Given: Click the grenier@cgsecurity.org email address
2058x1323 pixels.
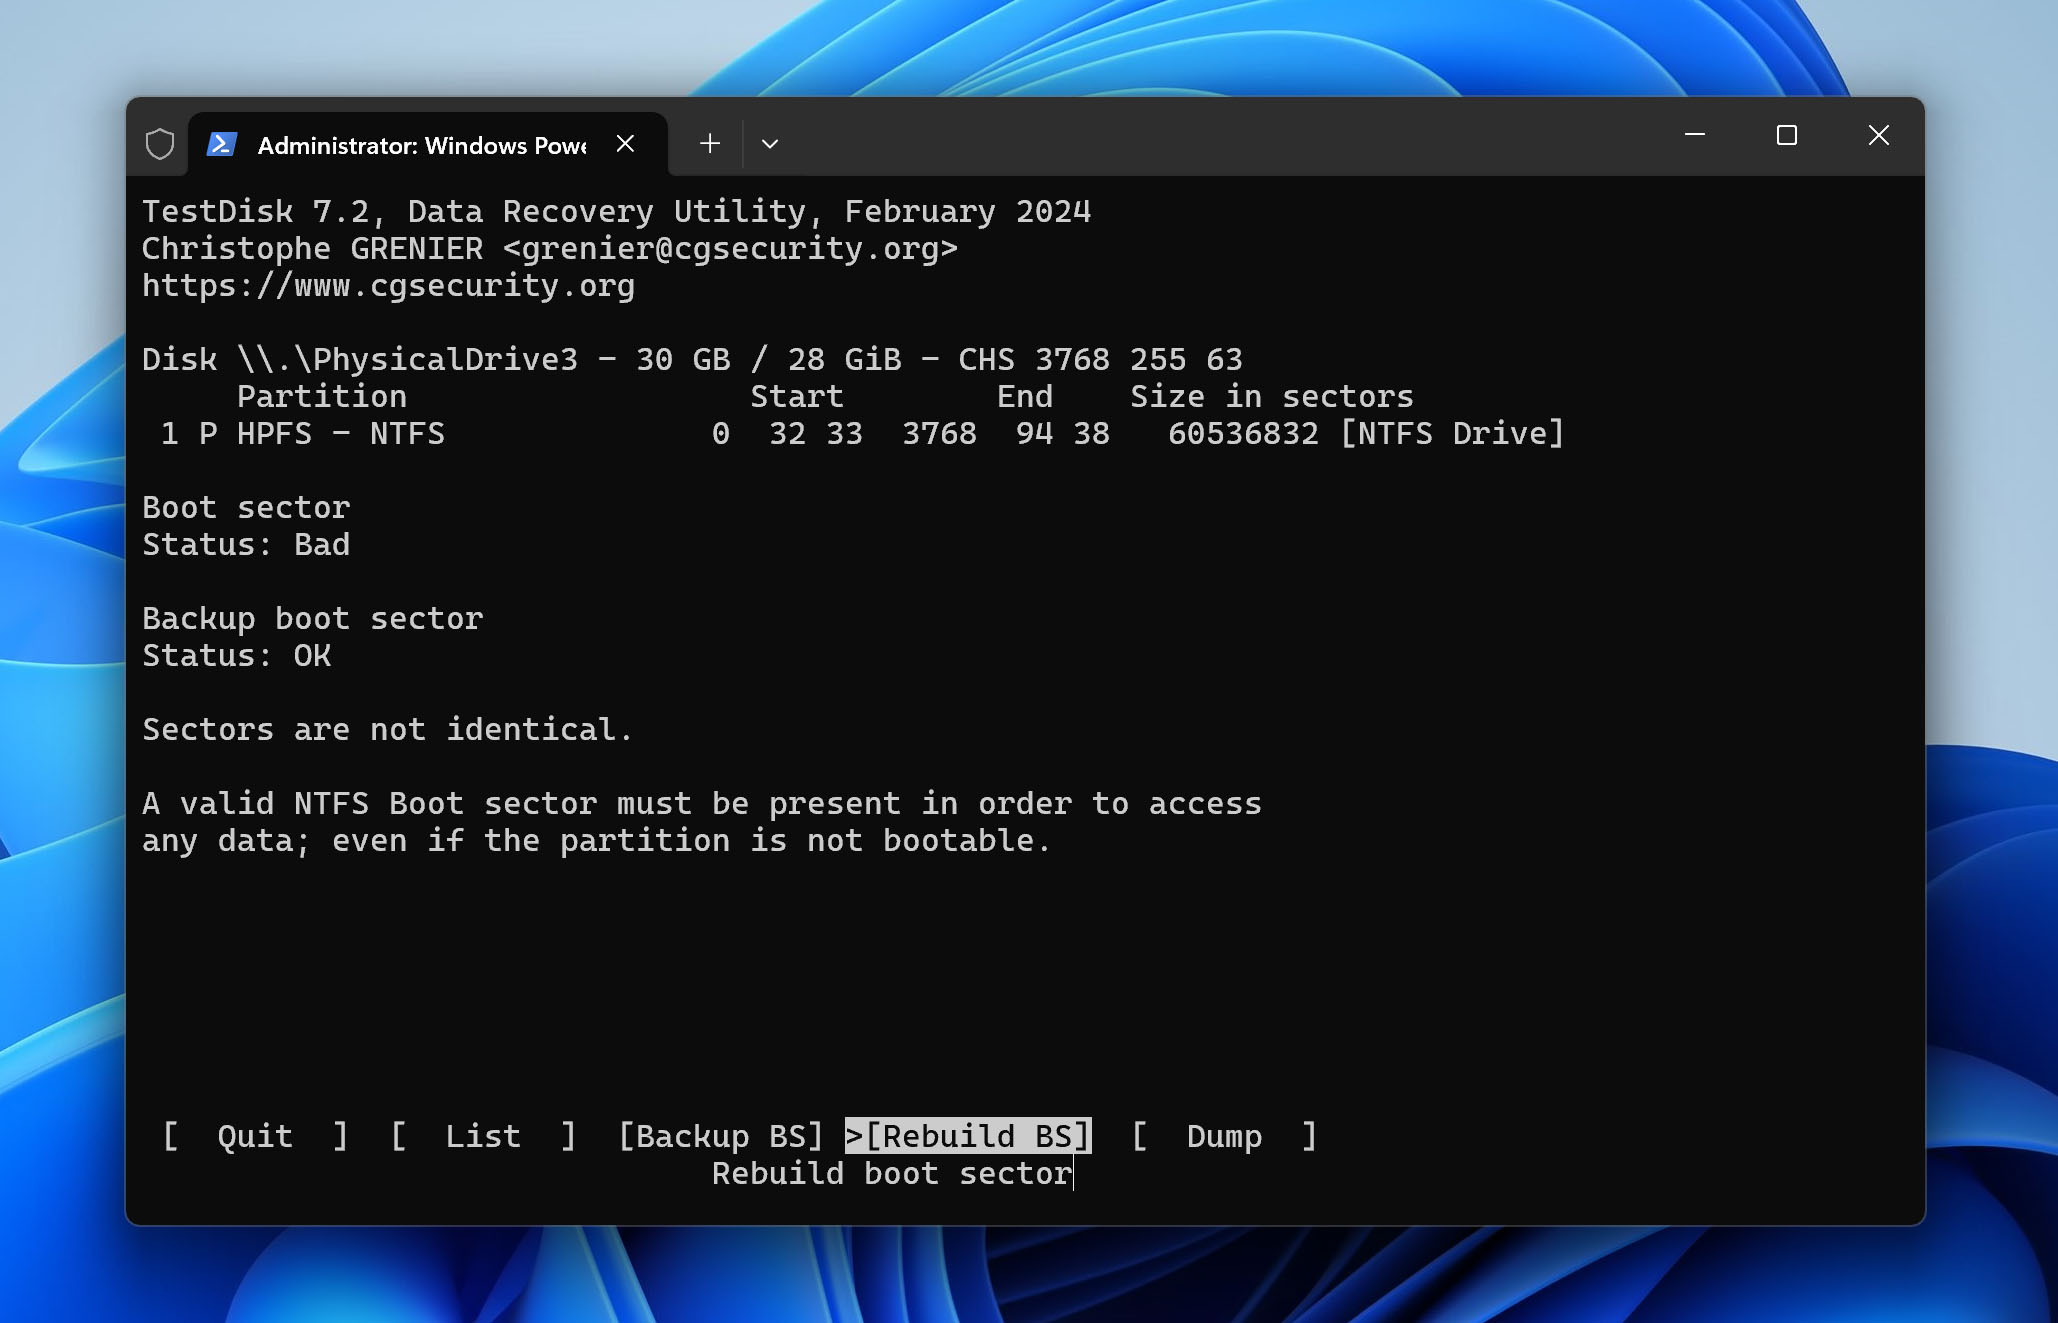Looking at the screenshot, I should [730, 249].
